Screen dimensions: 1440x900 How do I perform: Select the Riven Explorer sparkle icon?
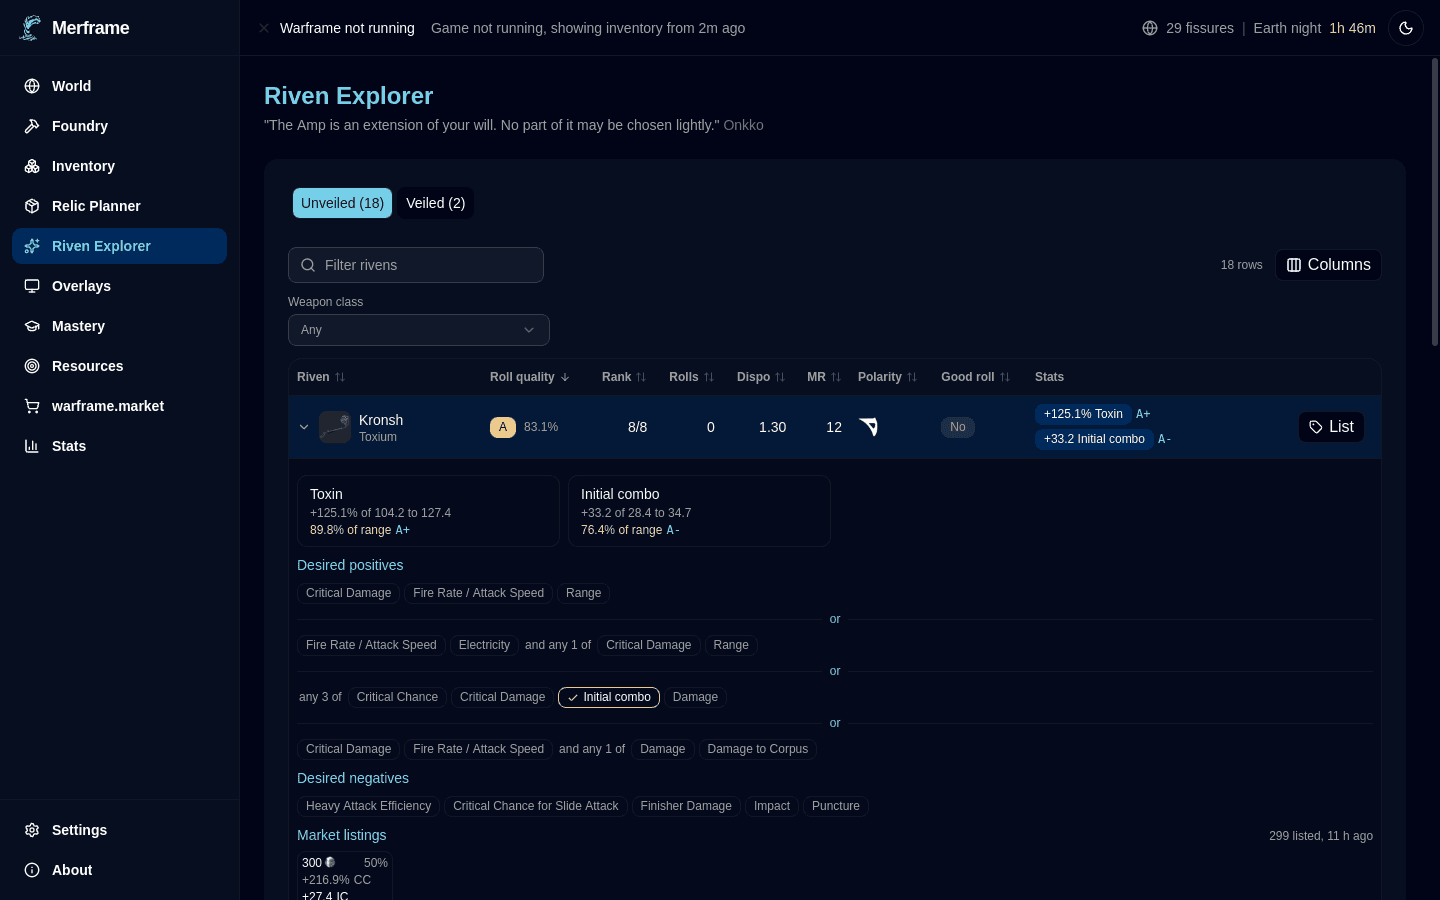coord(32,246)
